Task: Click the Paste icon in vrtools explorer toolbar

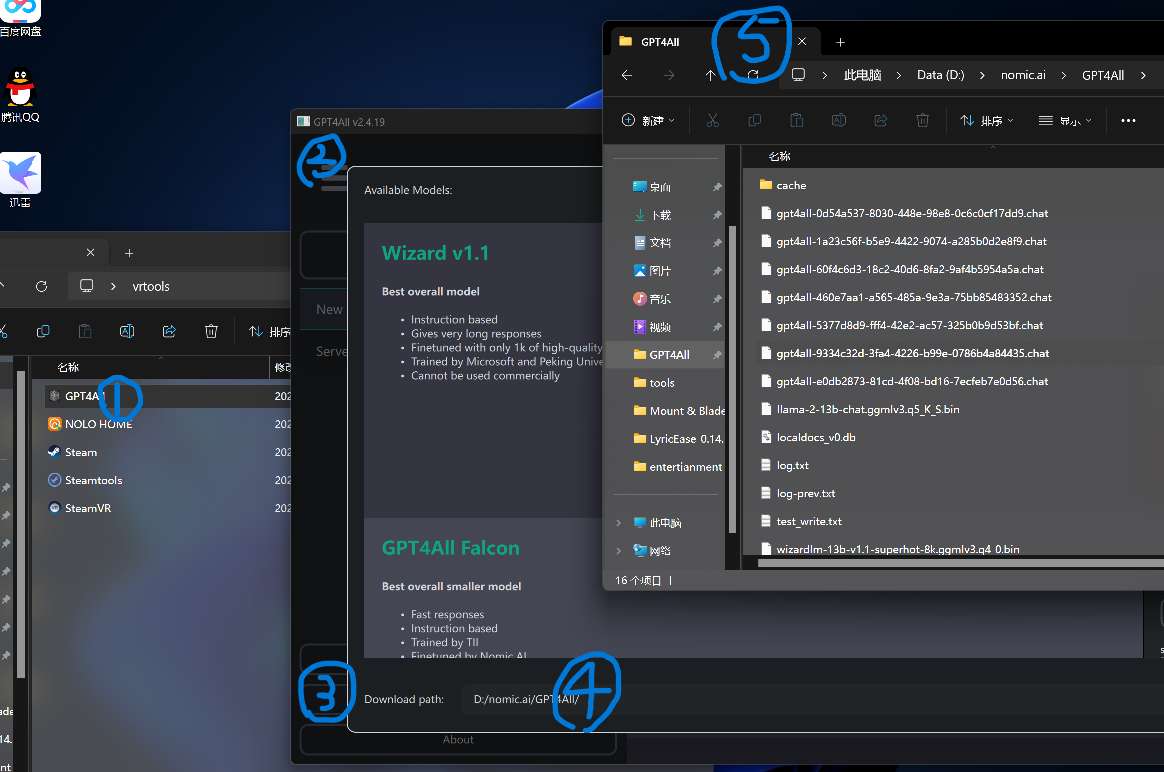Action: coord(85,331)
